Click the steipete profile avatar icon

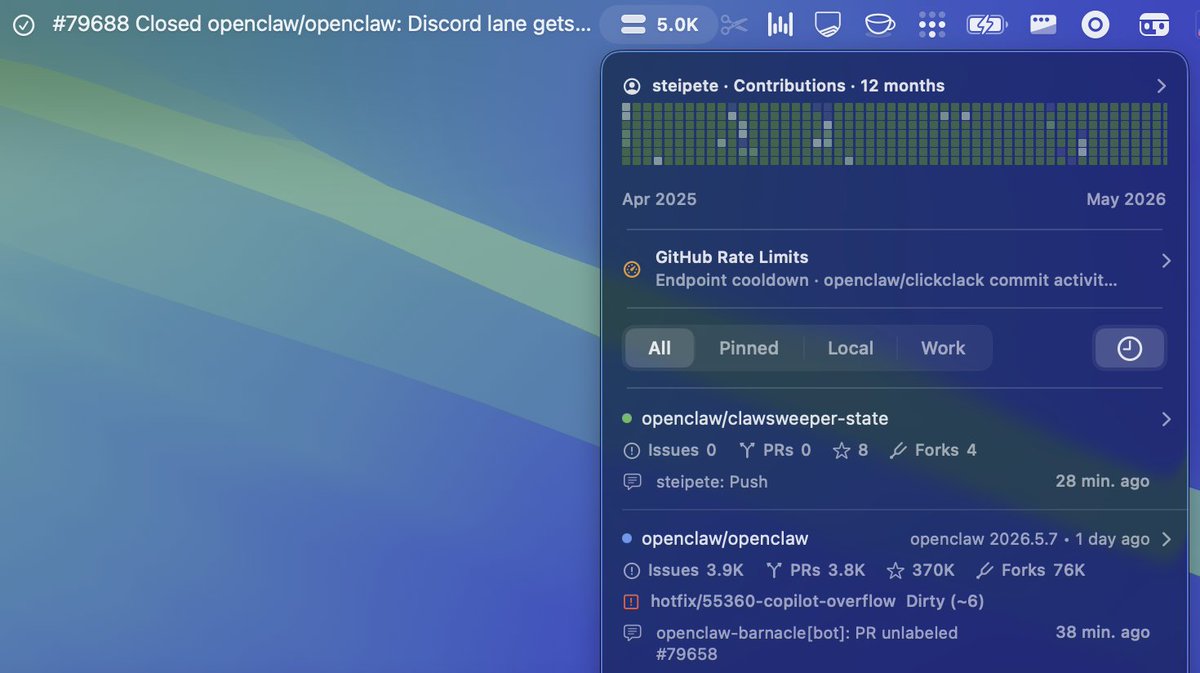[x=631, y=86]
